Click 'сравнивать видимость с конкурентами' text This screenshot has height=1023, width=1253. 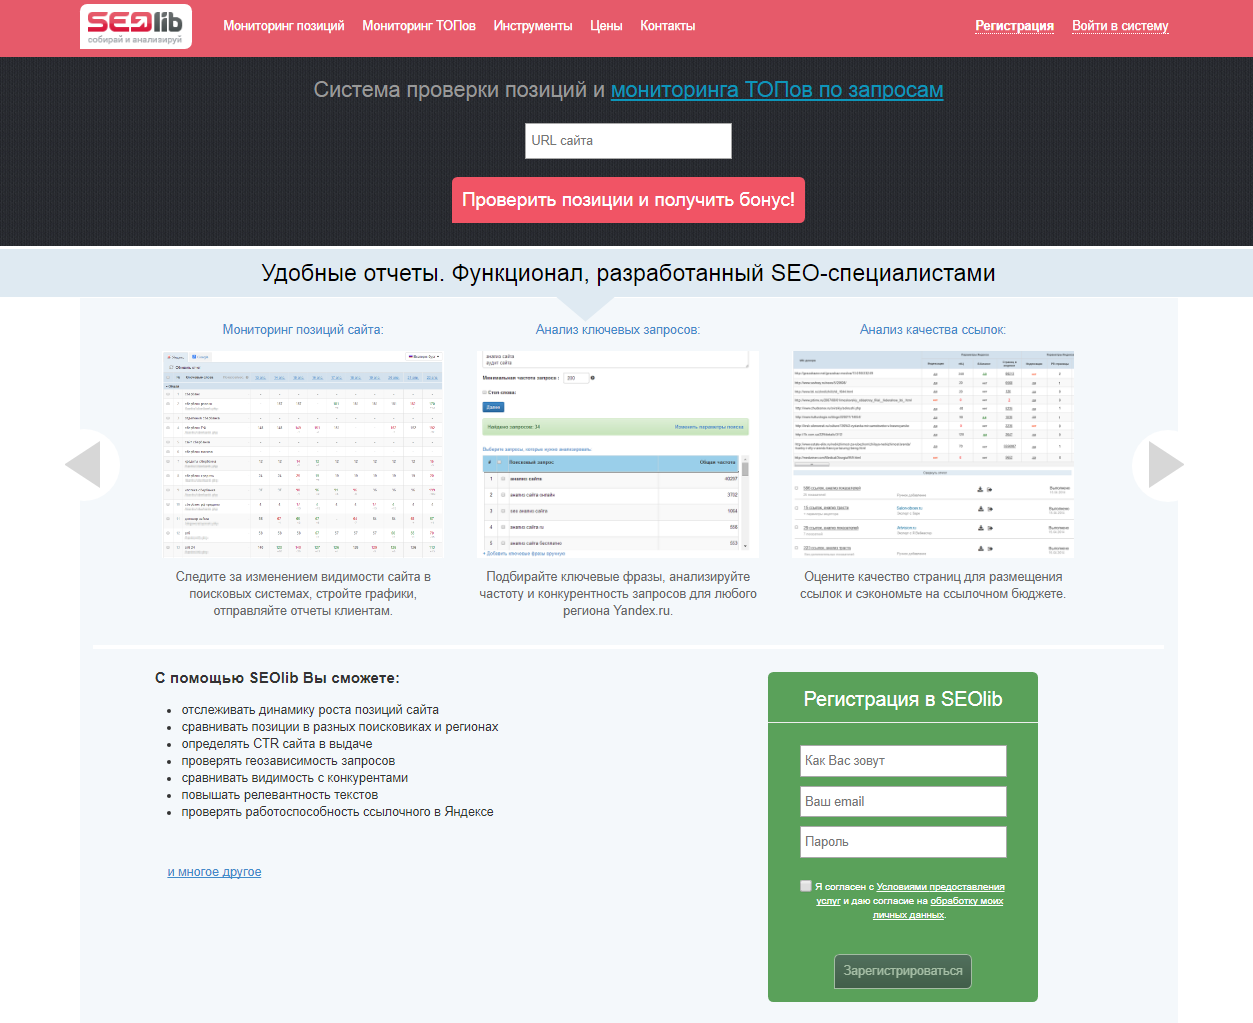pos(295,778)
